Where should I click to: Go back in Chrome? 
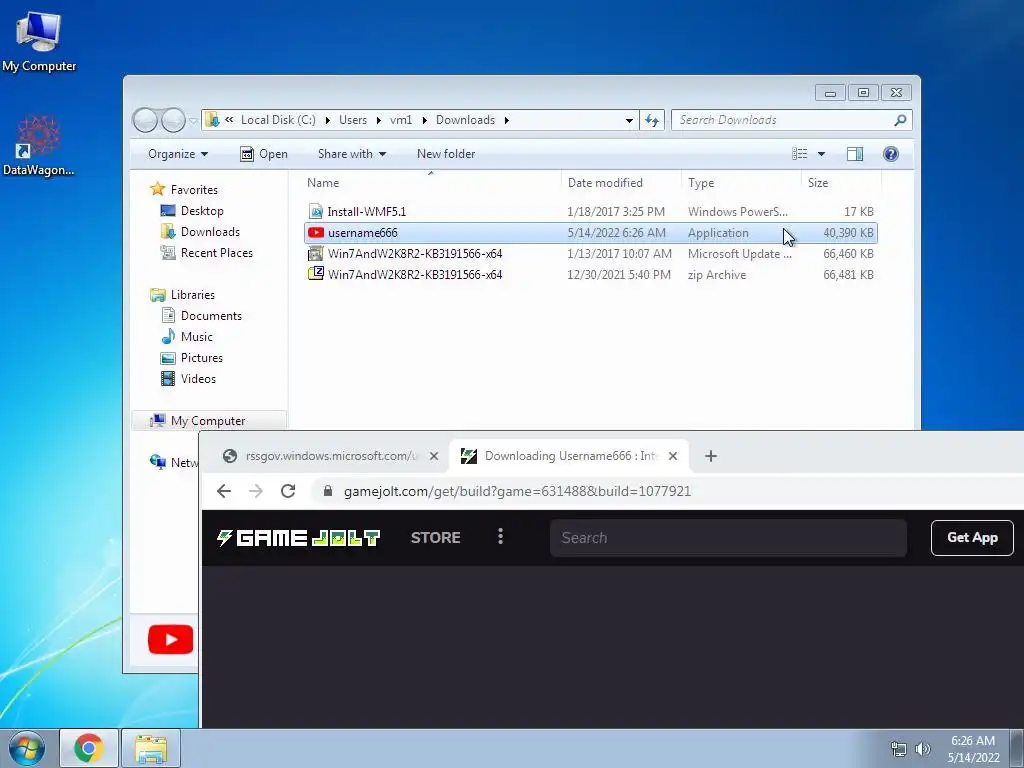[224, 491]
